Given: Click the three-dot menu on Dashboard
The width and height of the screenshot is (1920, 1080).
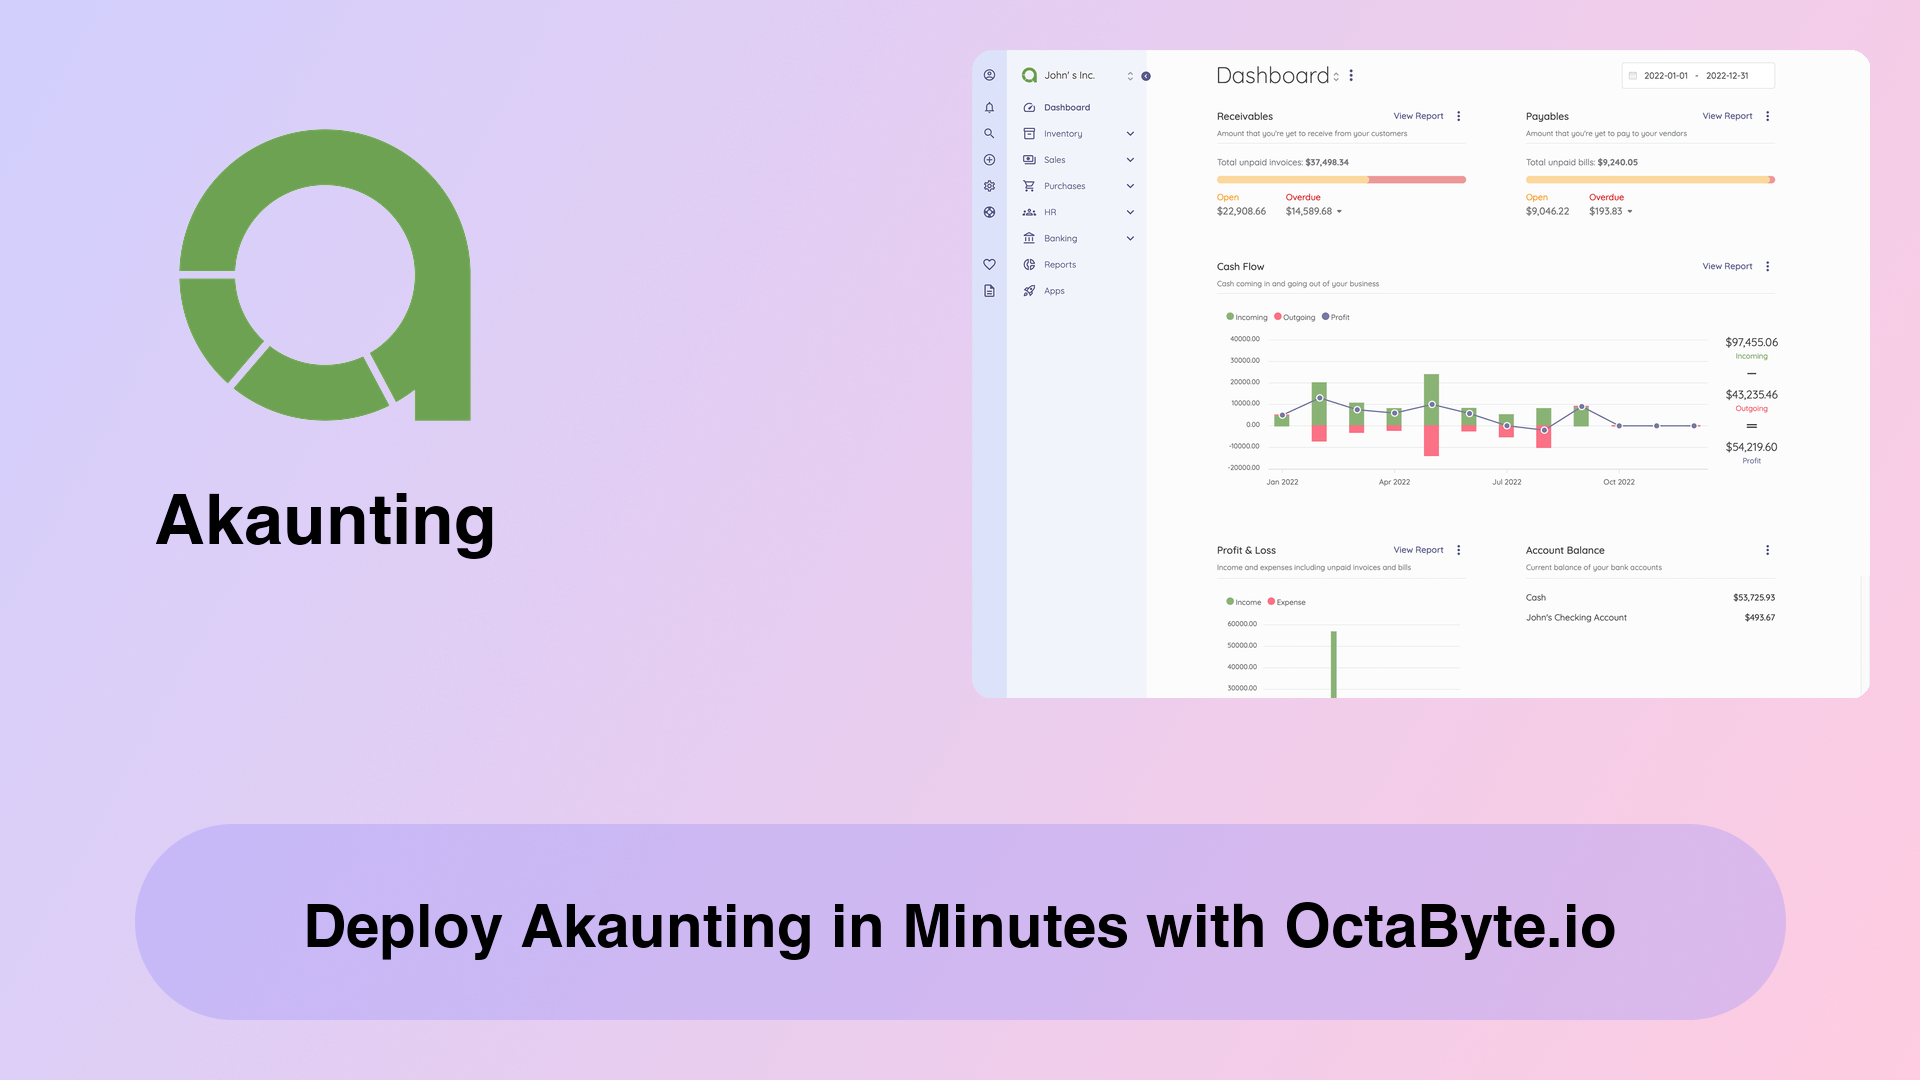Looking at the screenshot, I should tap(1354, 75).
